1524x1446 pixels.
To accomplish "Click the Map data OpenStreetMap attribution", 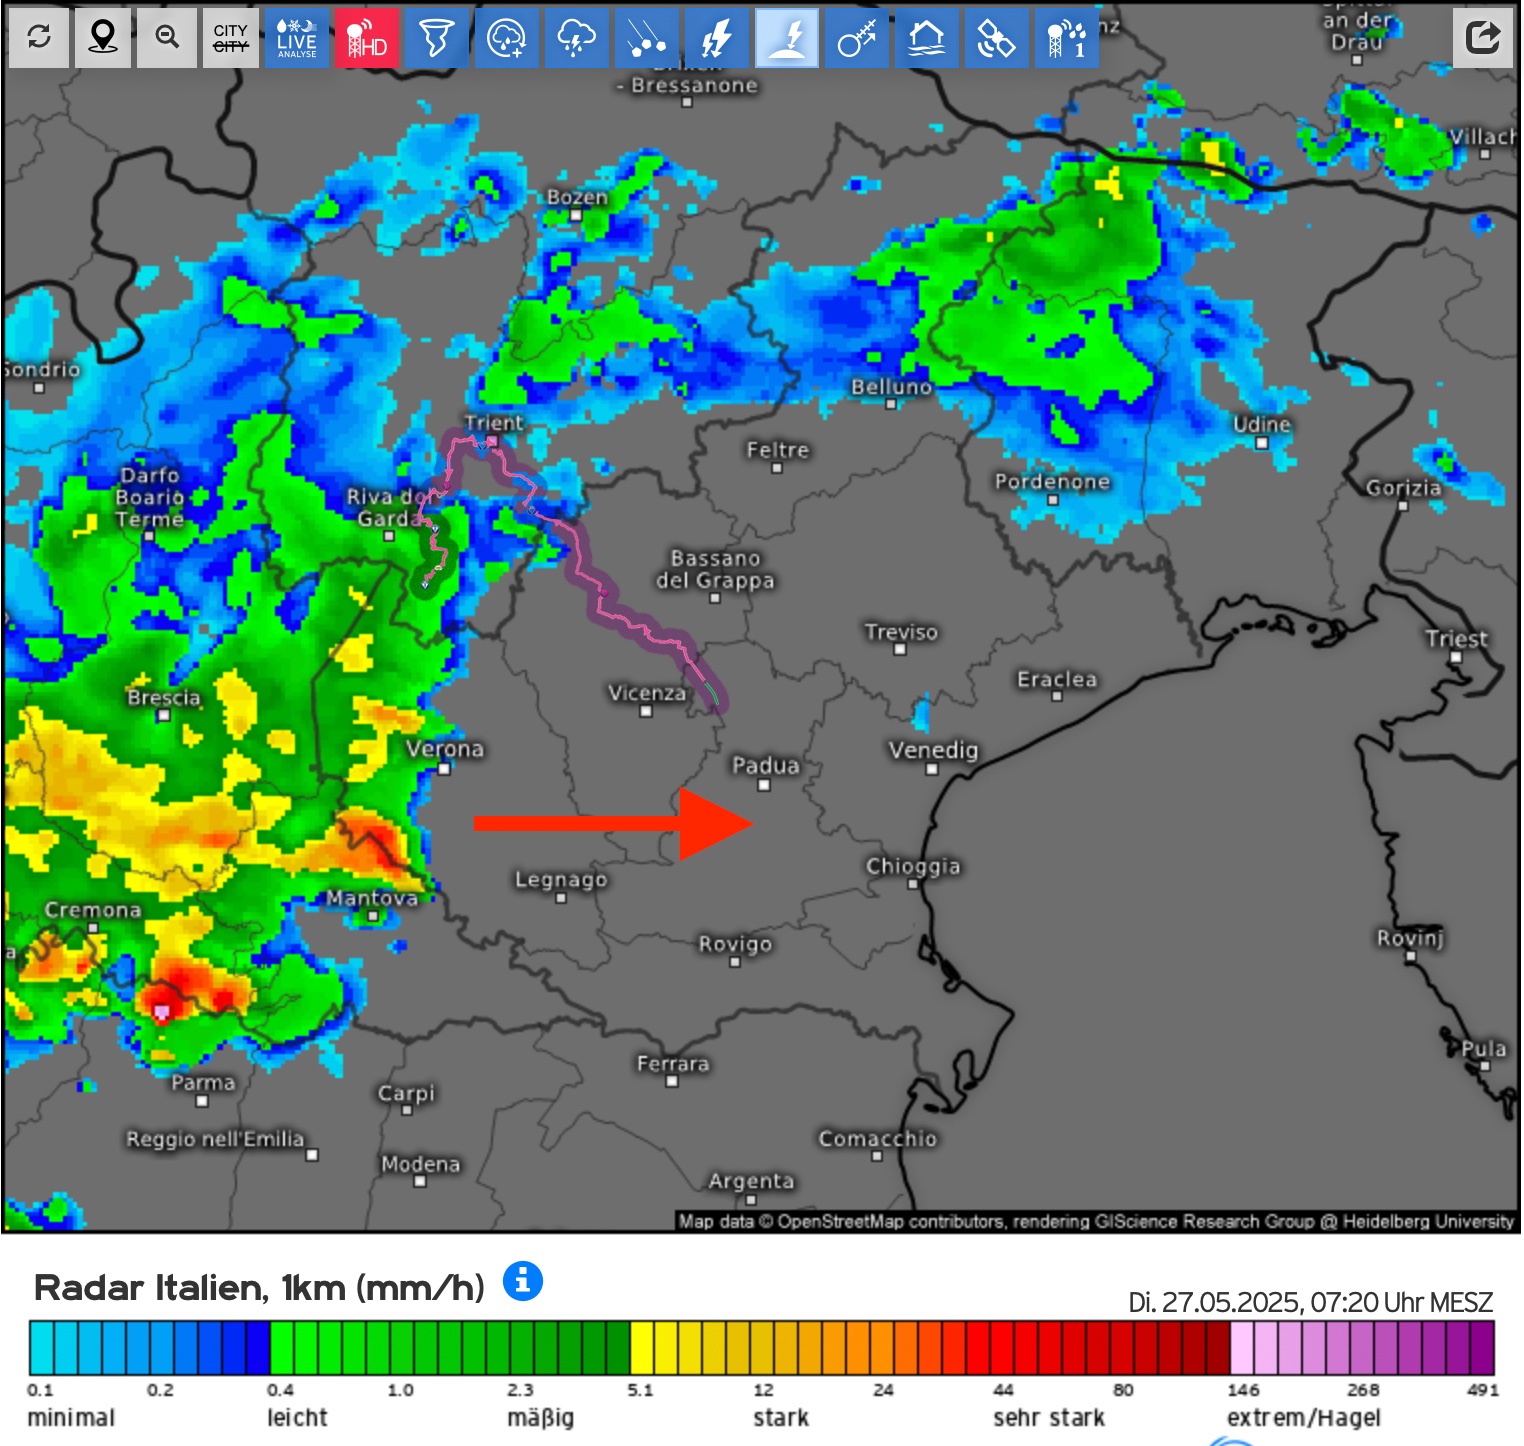I will (1096, 1221).
